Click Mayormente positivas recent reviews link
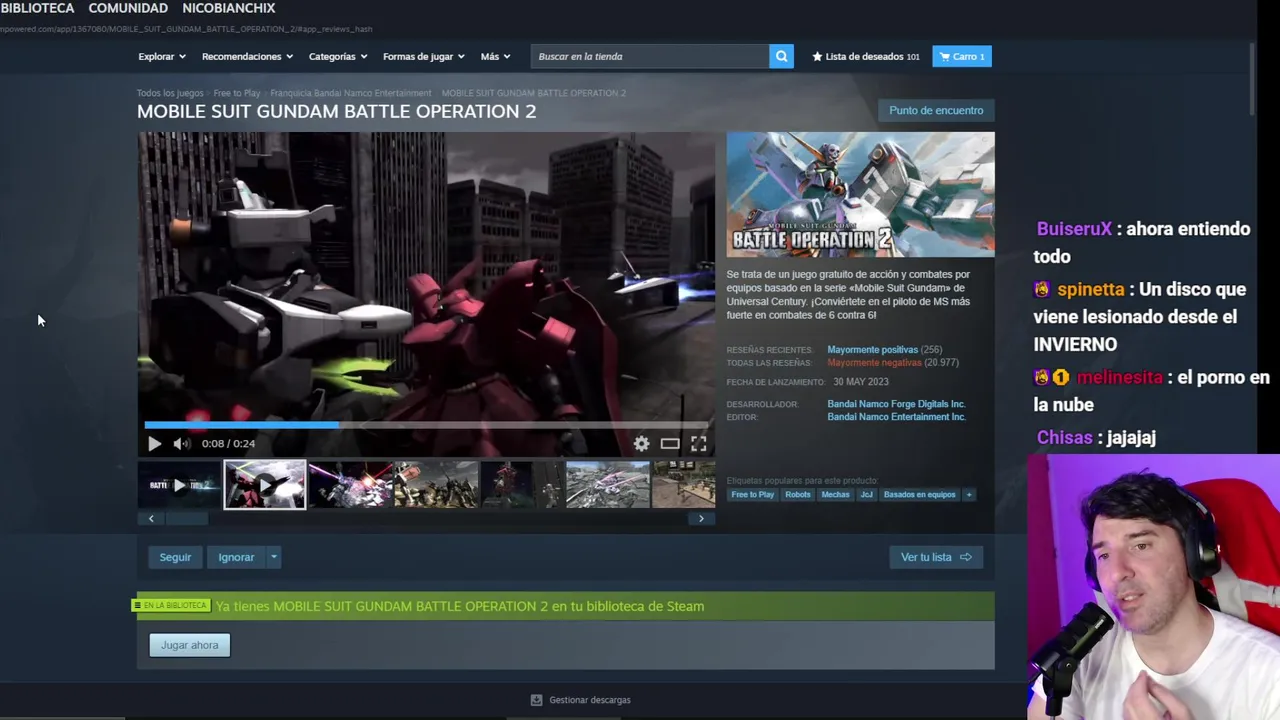This screenshot has height=720, width=1280. click(872, 350)
